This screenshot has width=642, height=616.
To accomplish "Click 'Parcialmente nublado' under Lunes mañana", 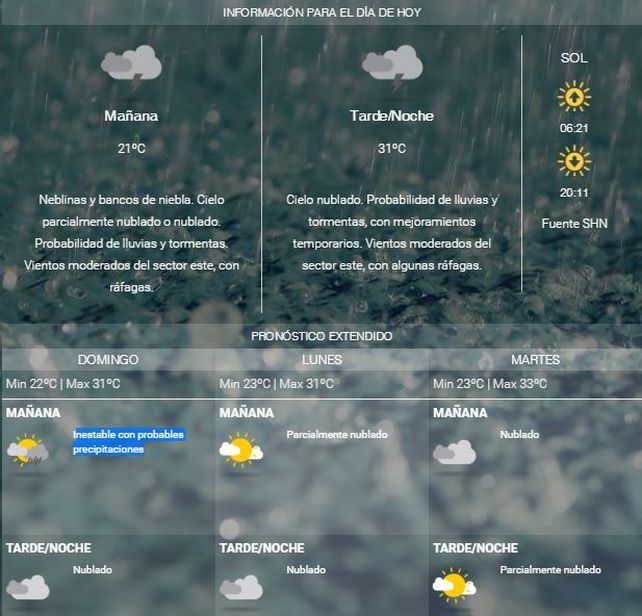I will coord(337,435).
